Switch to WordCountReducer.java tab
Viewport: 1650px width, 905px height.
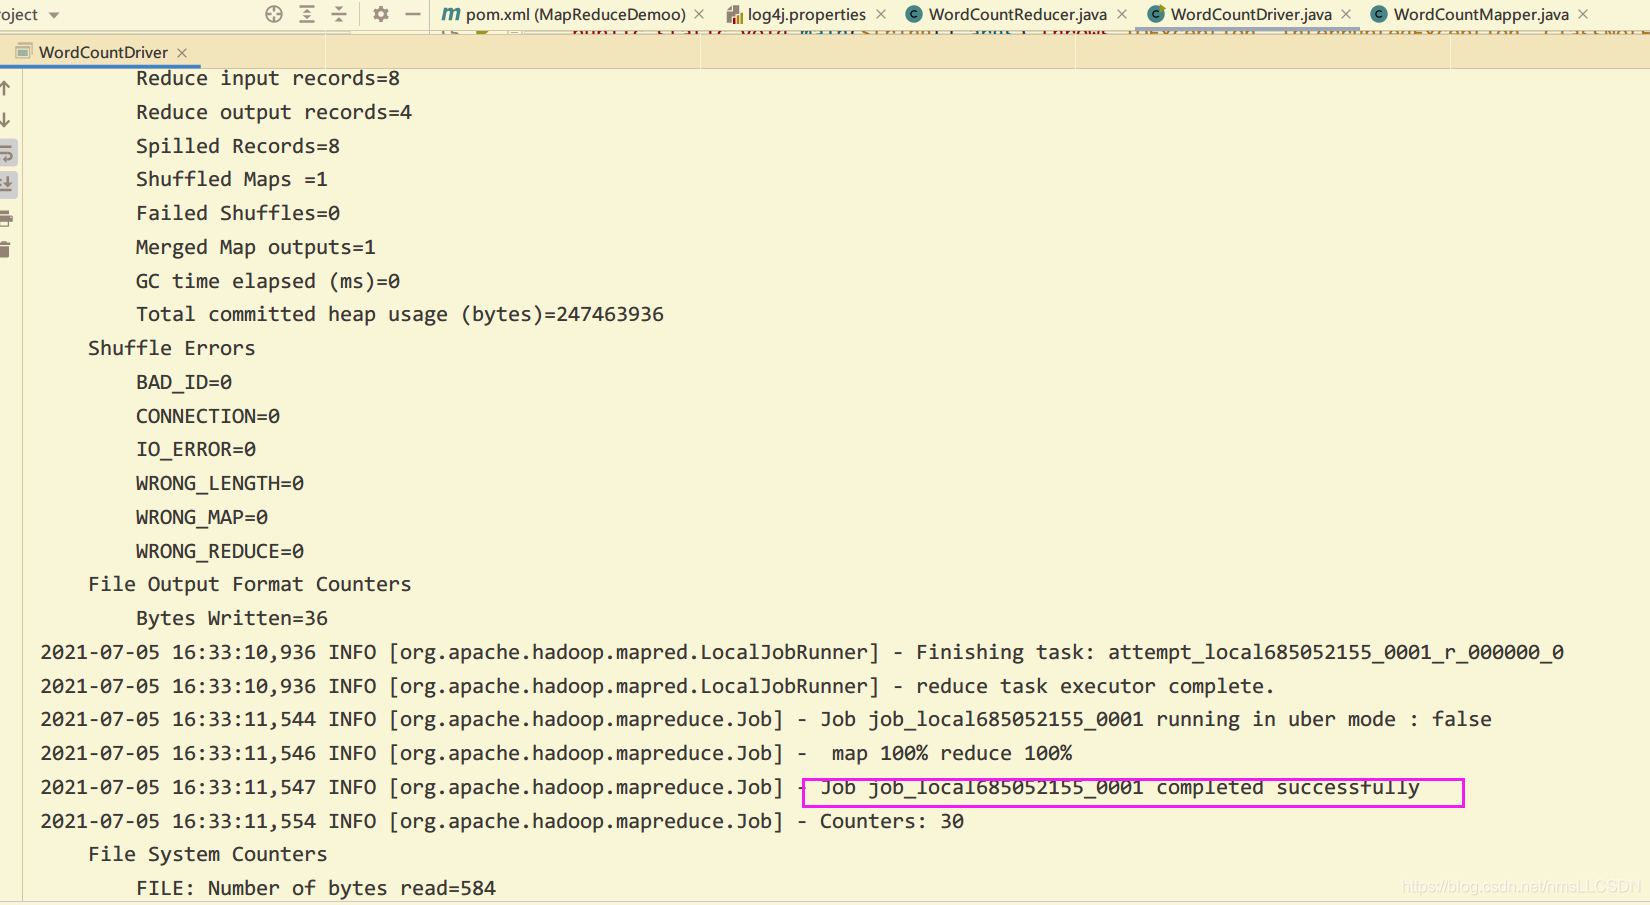(x=1017, y=14)
